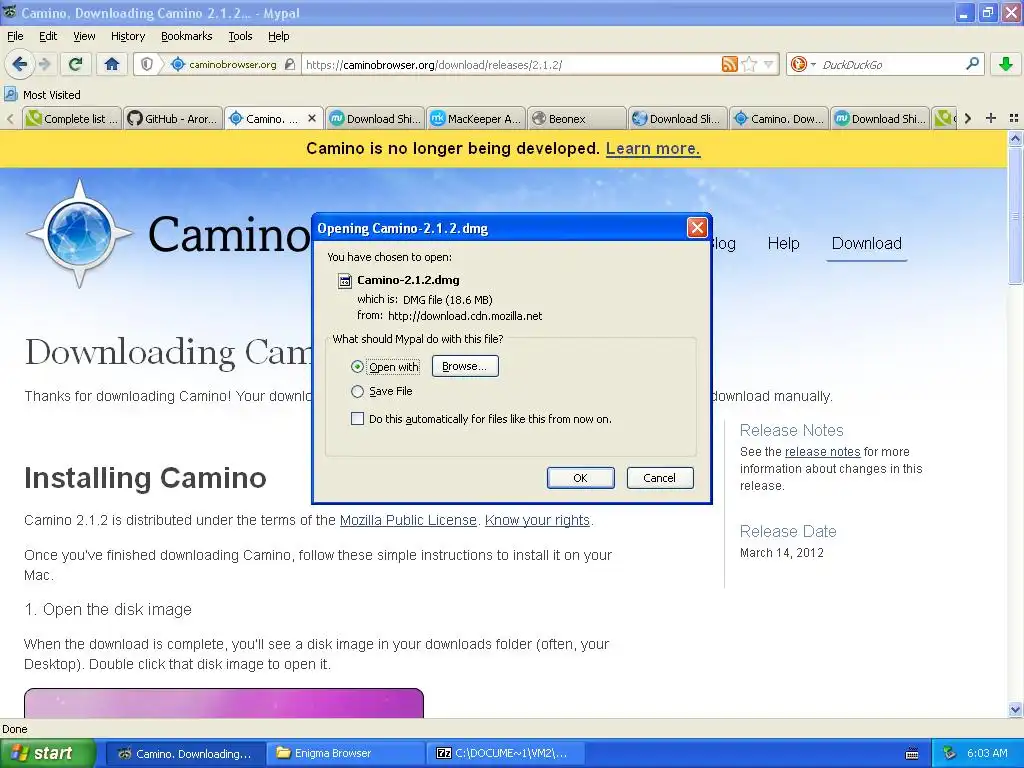Open the Bookmarks menu
The width and height of the screenshot is (1024, 768).
click(186, 37)
